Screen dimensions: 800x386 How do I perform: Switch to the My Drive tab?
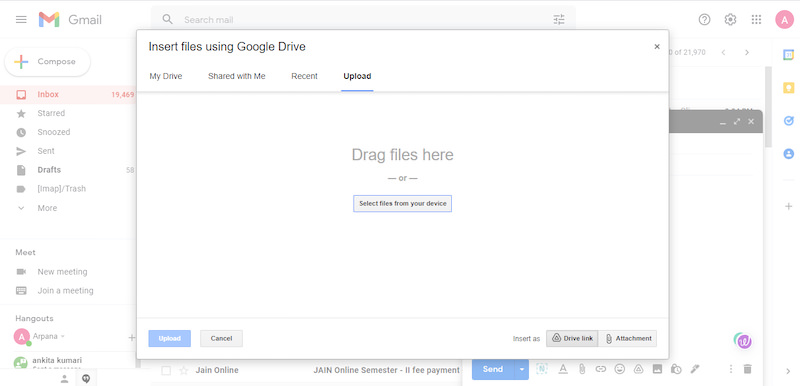pos(166,76)
